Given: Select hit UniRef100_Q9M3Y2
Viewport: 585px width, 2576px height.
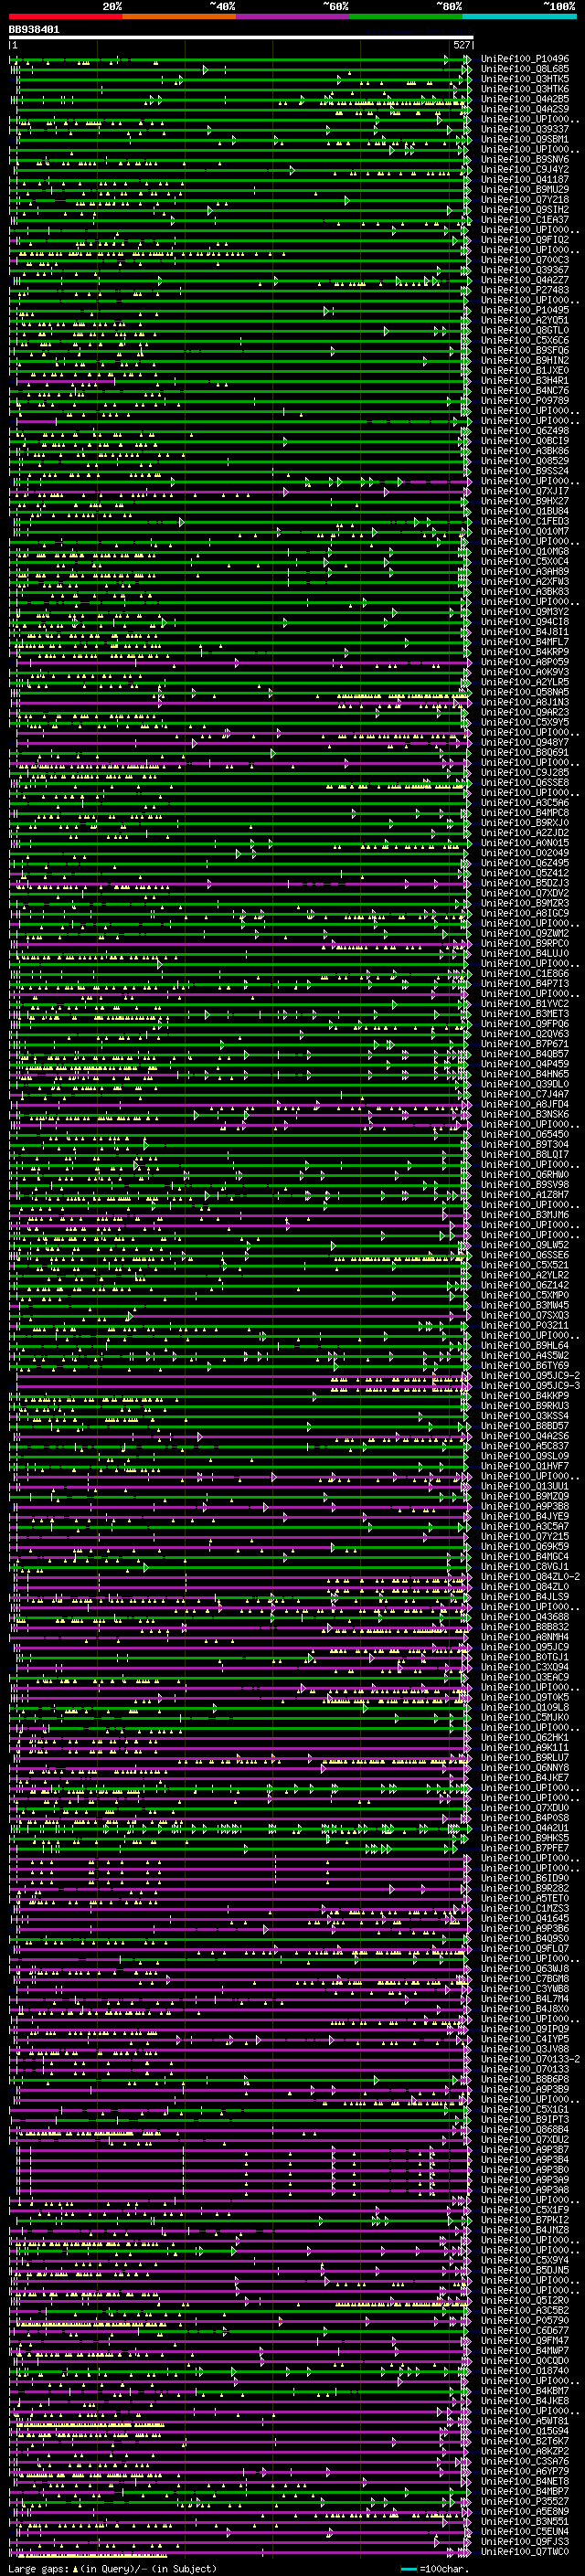Looking at the screenshot, I should [525, 612].
